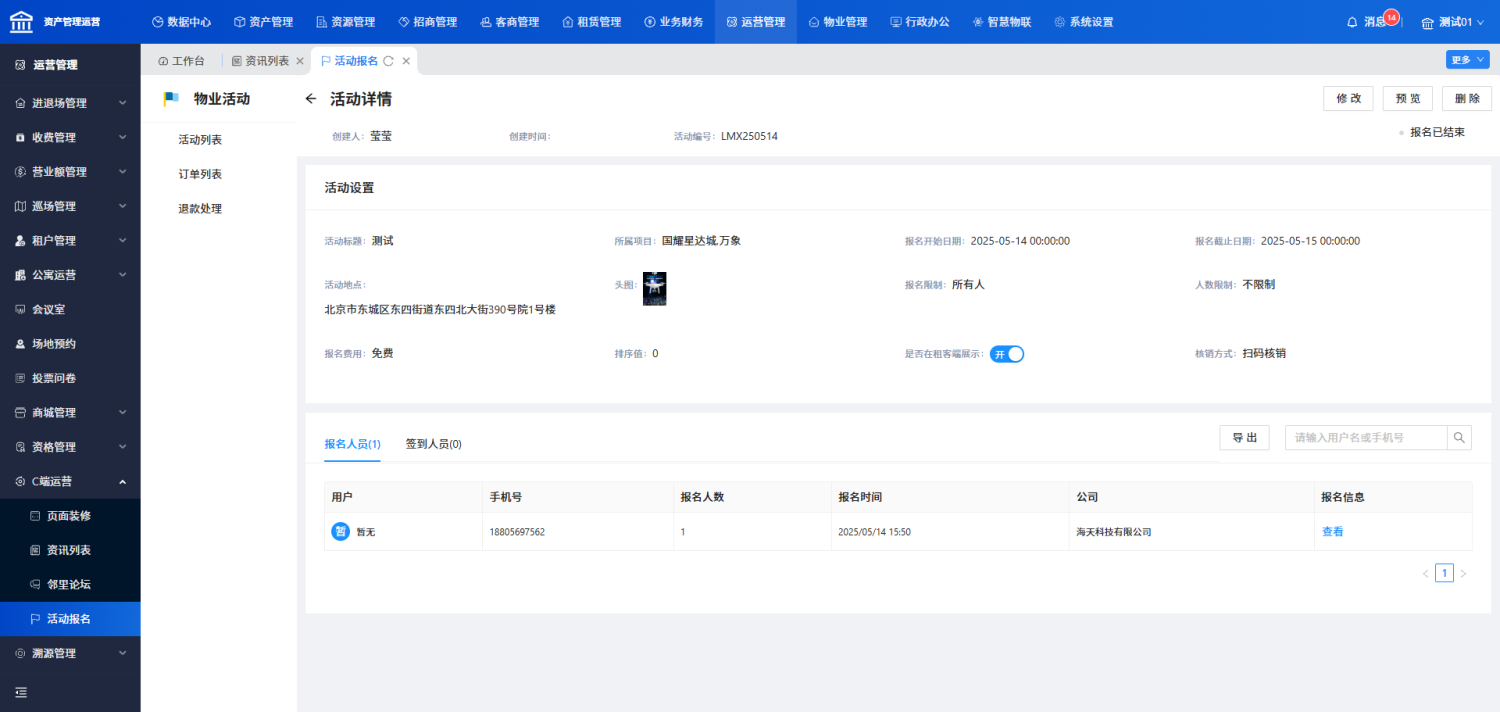
Task: Open 订单列表 in 物业活动 menu
Action: (x=200, y=174)
